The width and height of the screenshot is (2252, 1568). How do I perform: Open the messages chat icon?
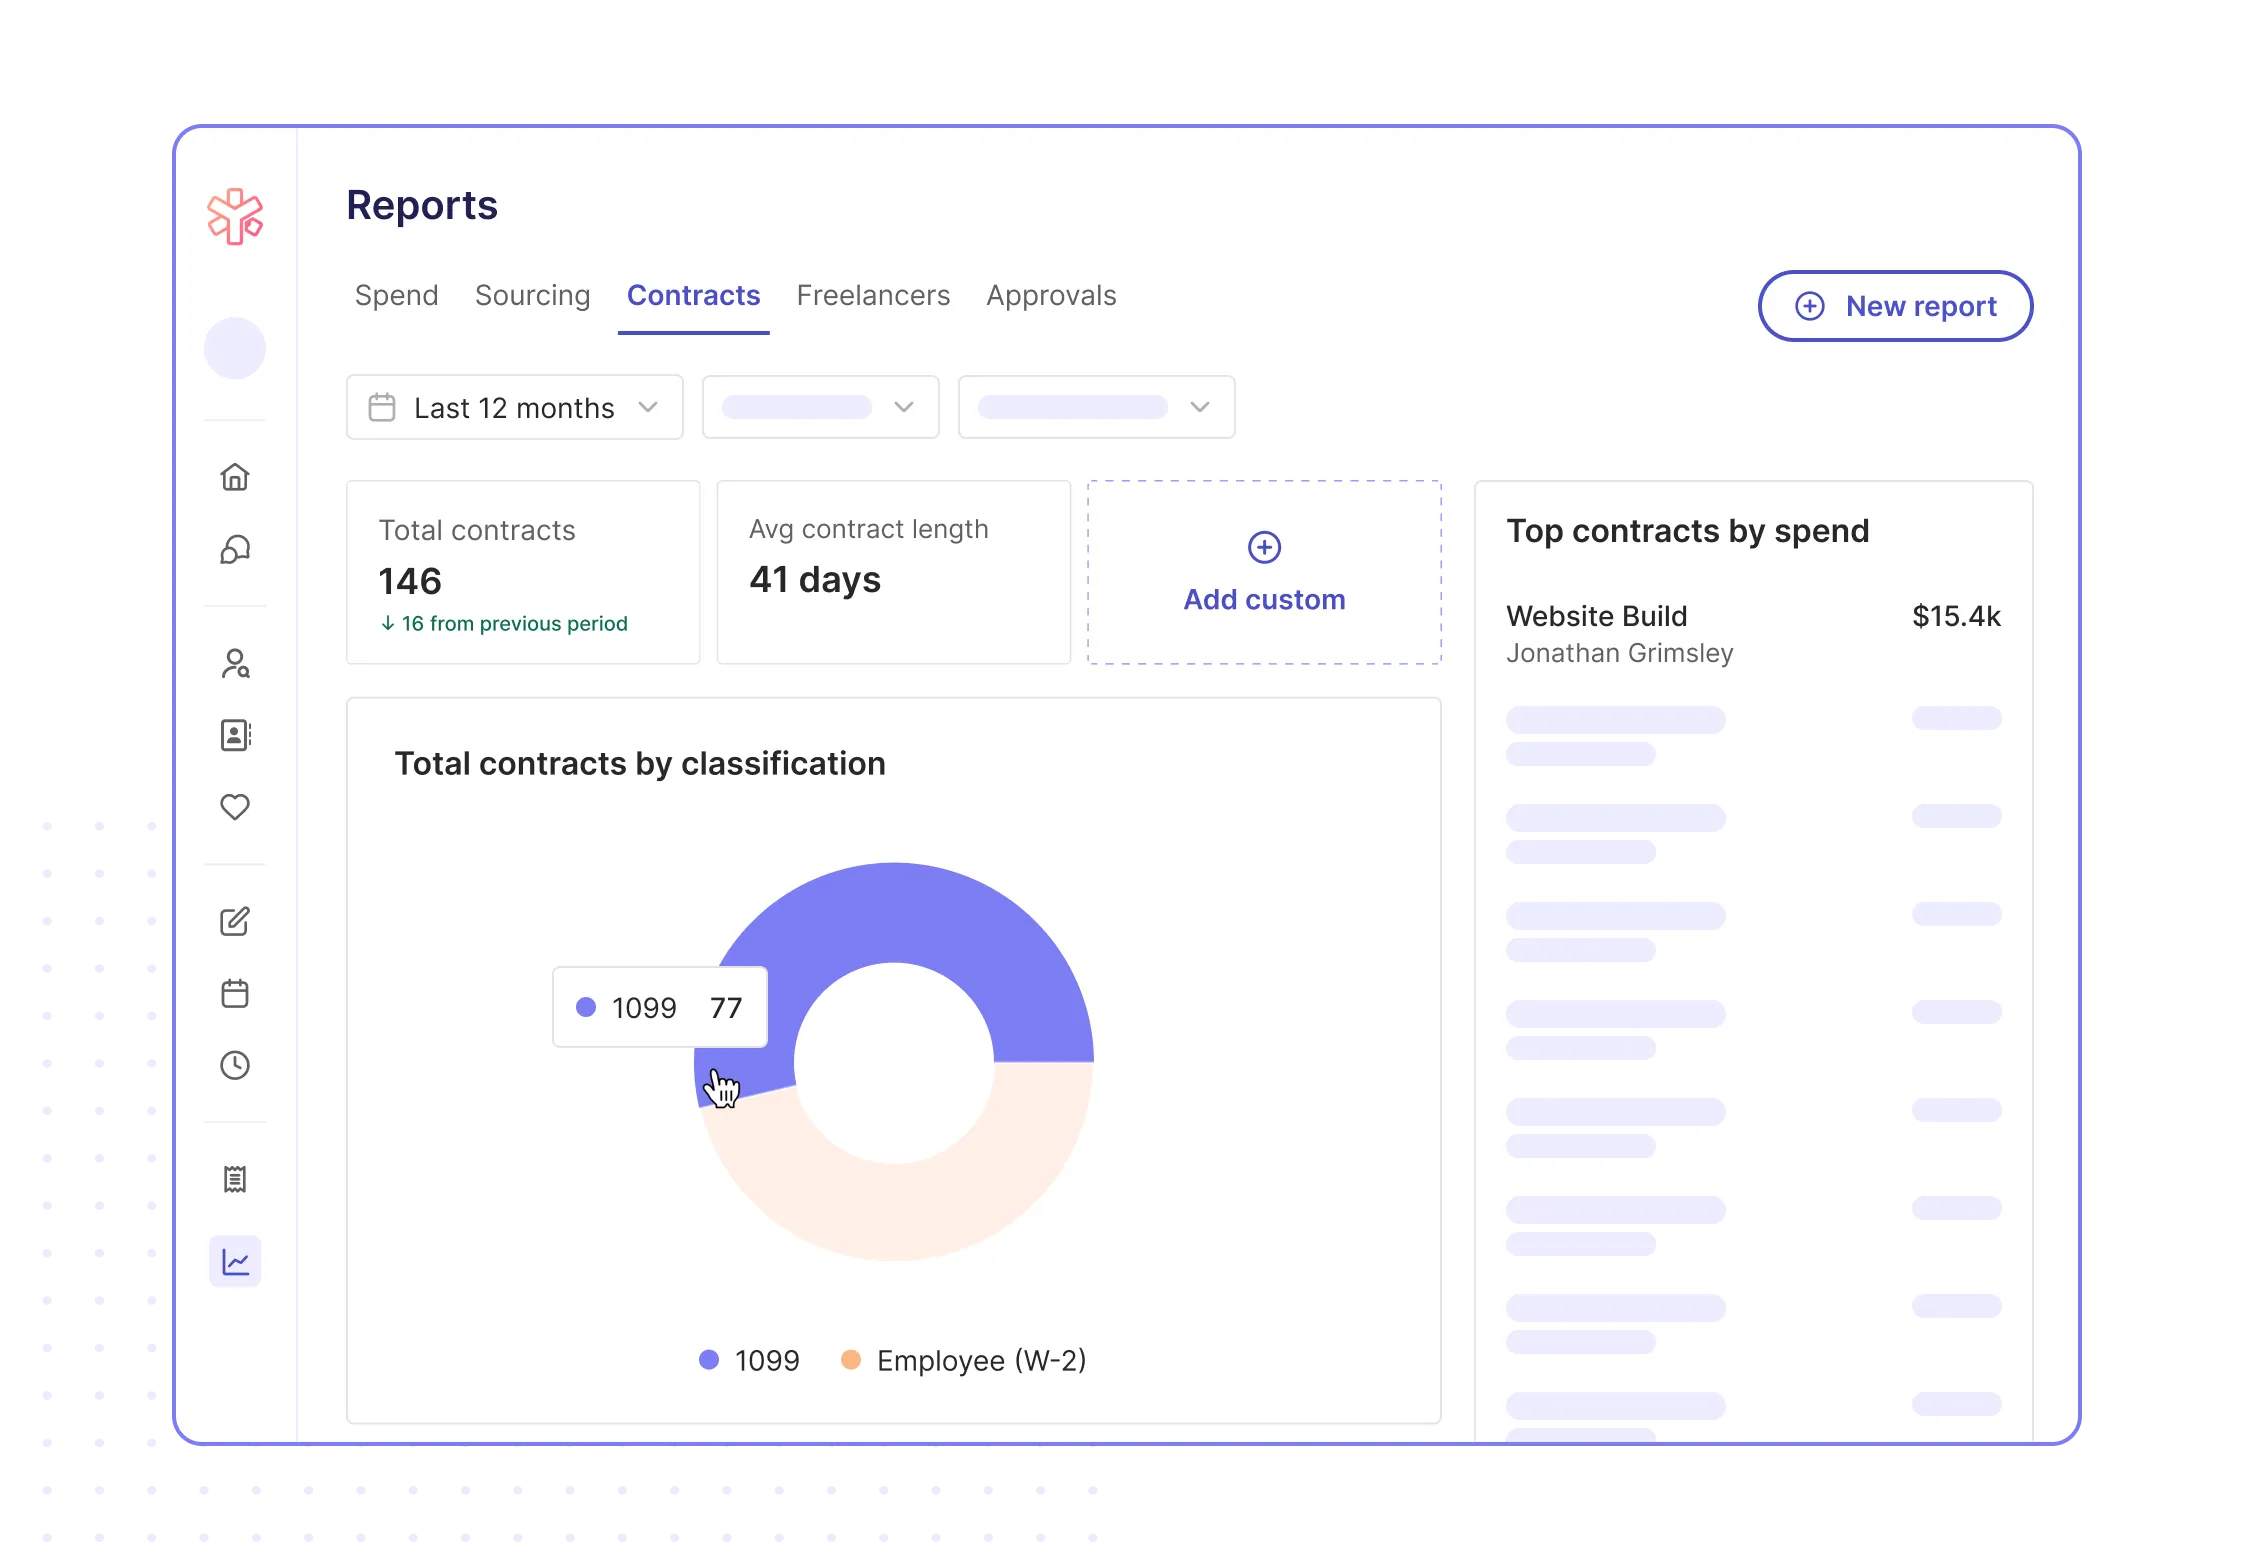tap(235, 550)
